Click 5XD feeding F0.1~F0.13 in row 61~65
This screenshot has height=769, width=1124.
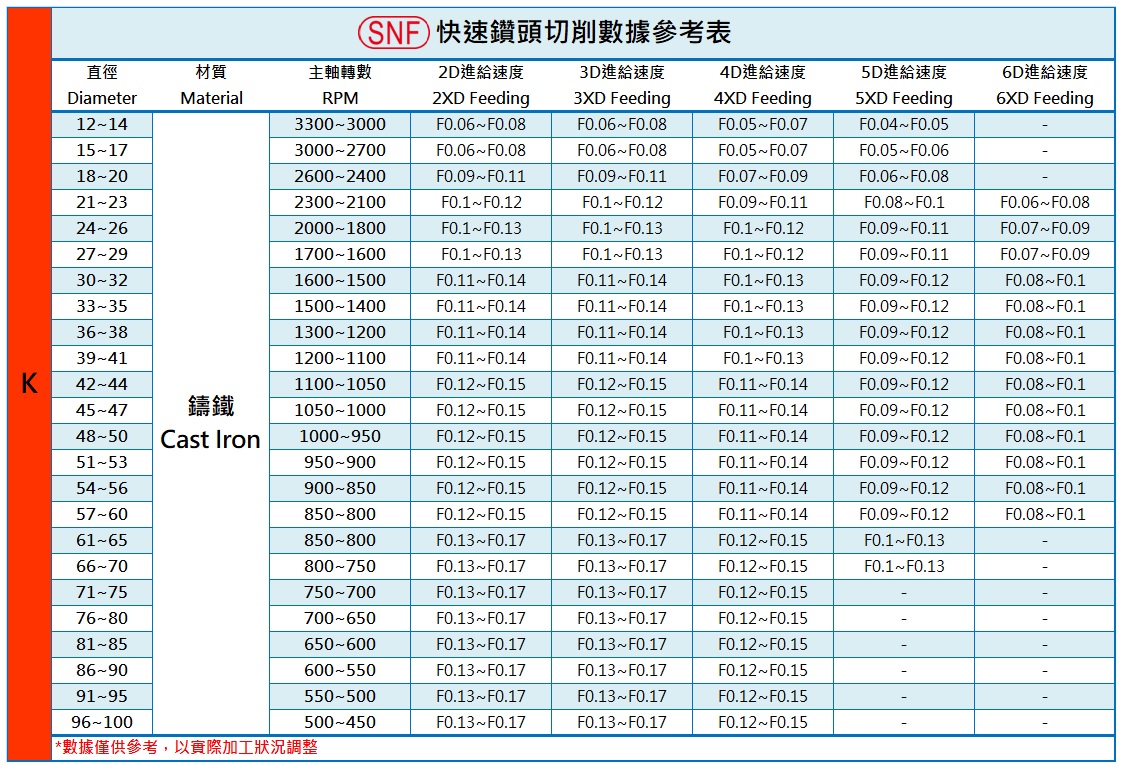(x=904, y=540)
